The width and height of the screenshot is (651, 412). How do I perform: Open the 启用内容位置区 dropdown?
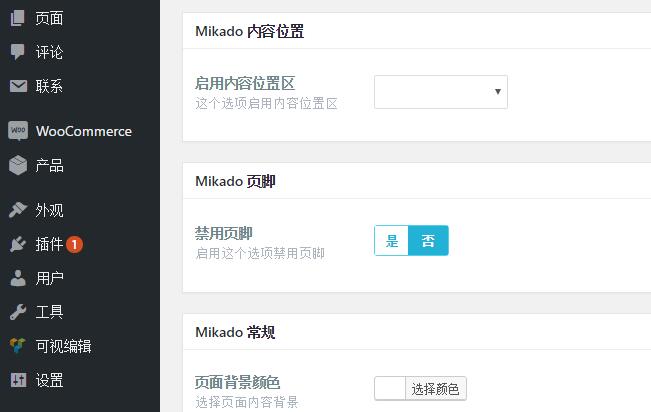441,92
